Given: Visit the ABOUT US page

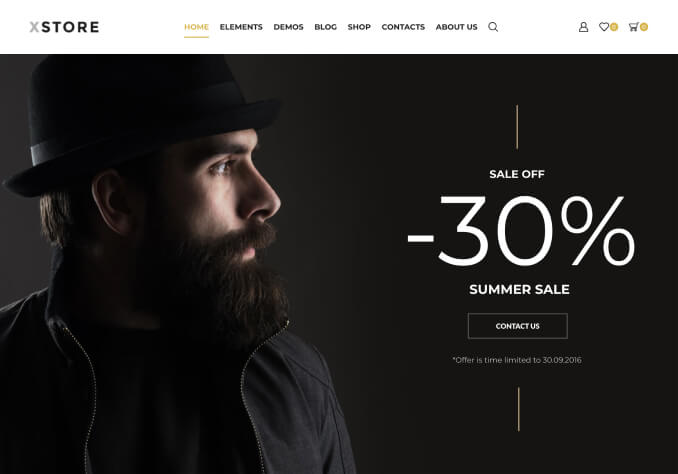Looking at the screenshot, I should [456, 27].
